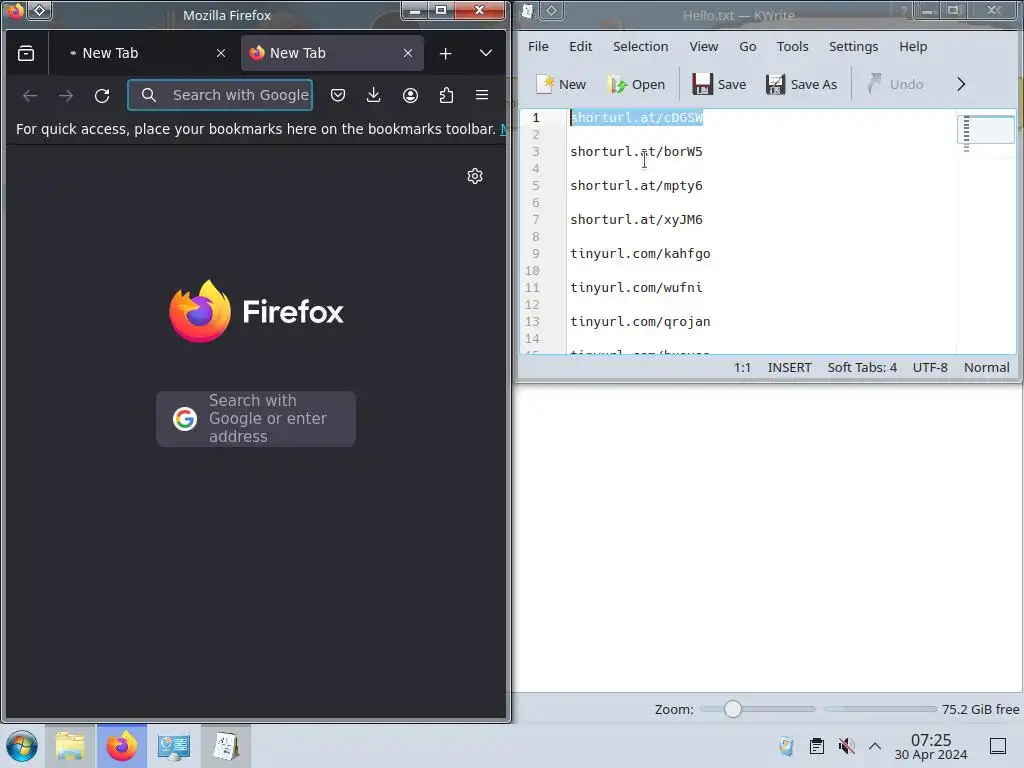Image resolution: width=1024 pixels, height=768 pixels.
Task: Click show desktop button on taskbar
Action: pyautogui.click(x=998, y=746)
